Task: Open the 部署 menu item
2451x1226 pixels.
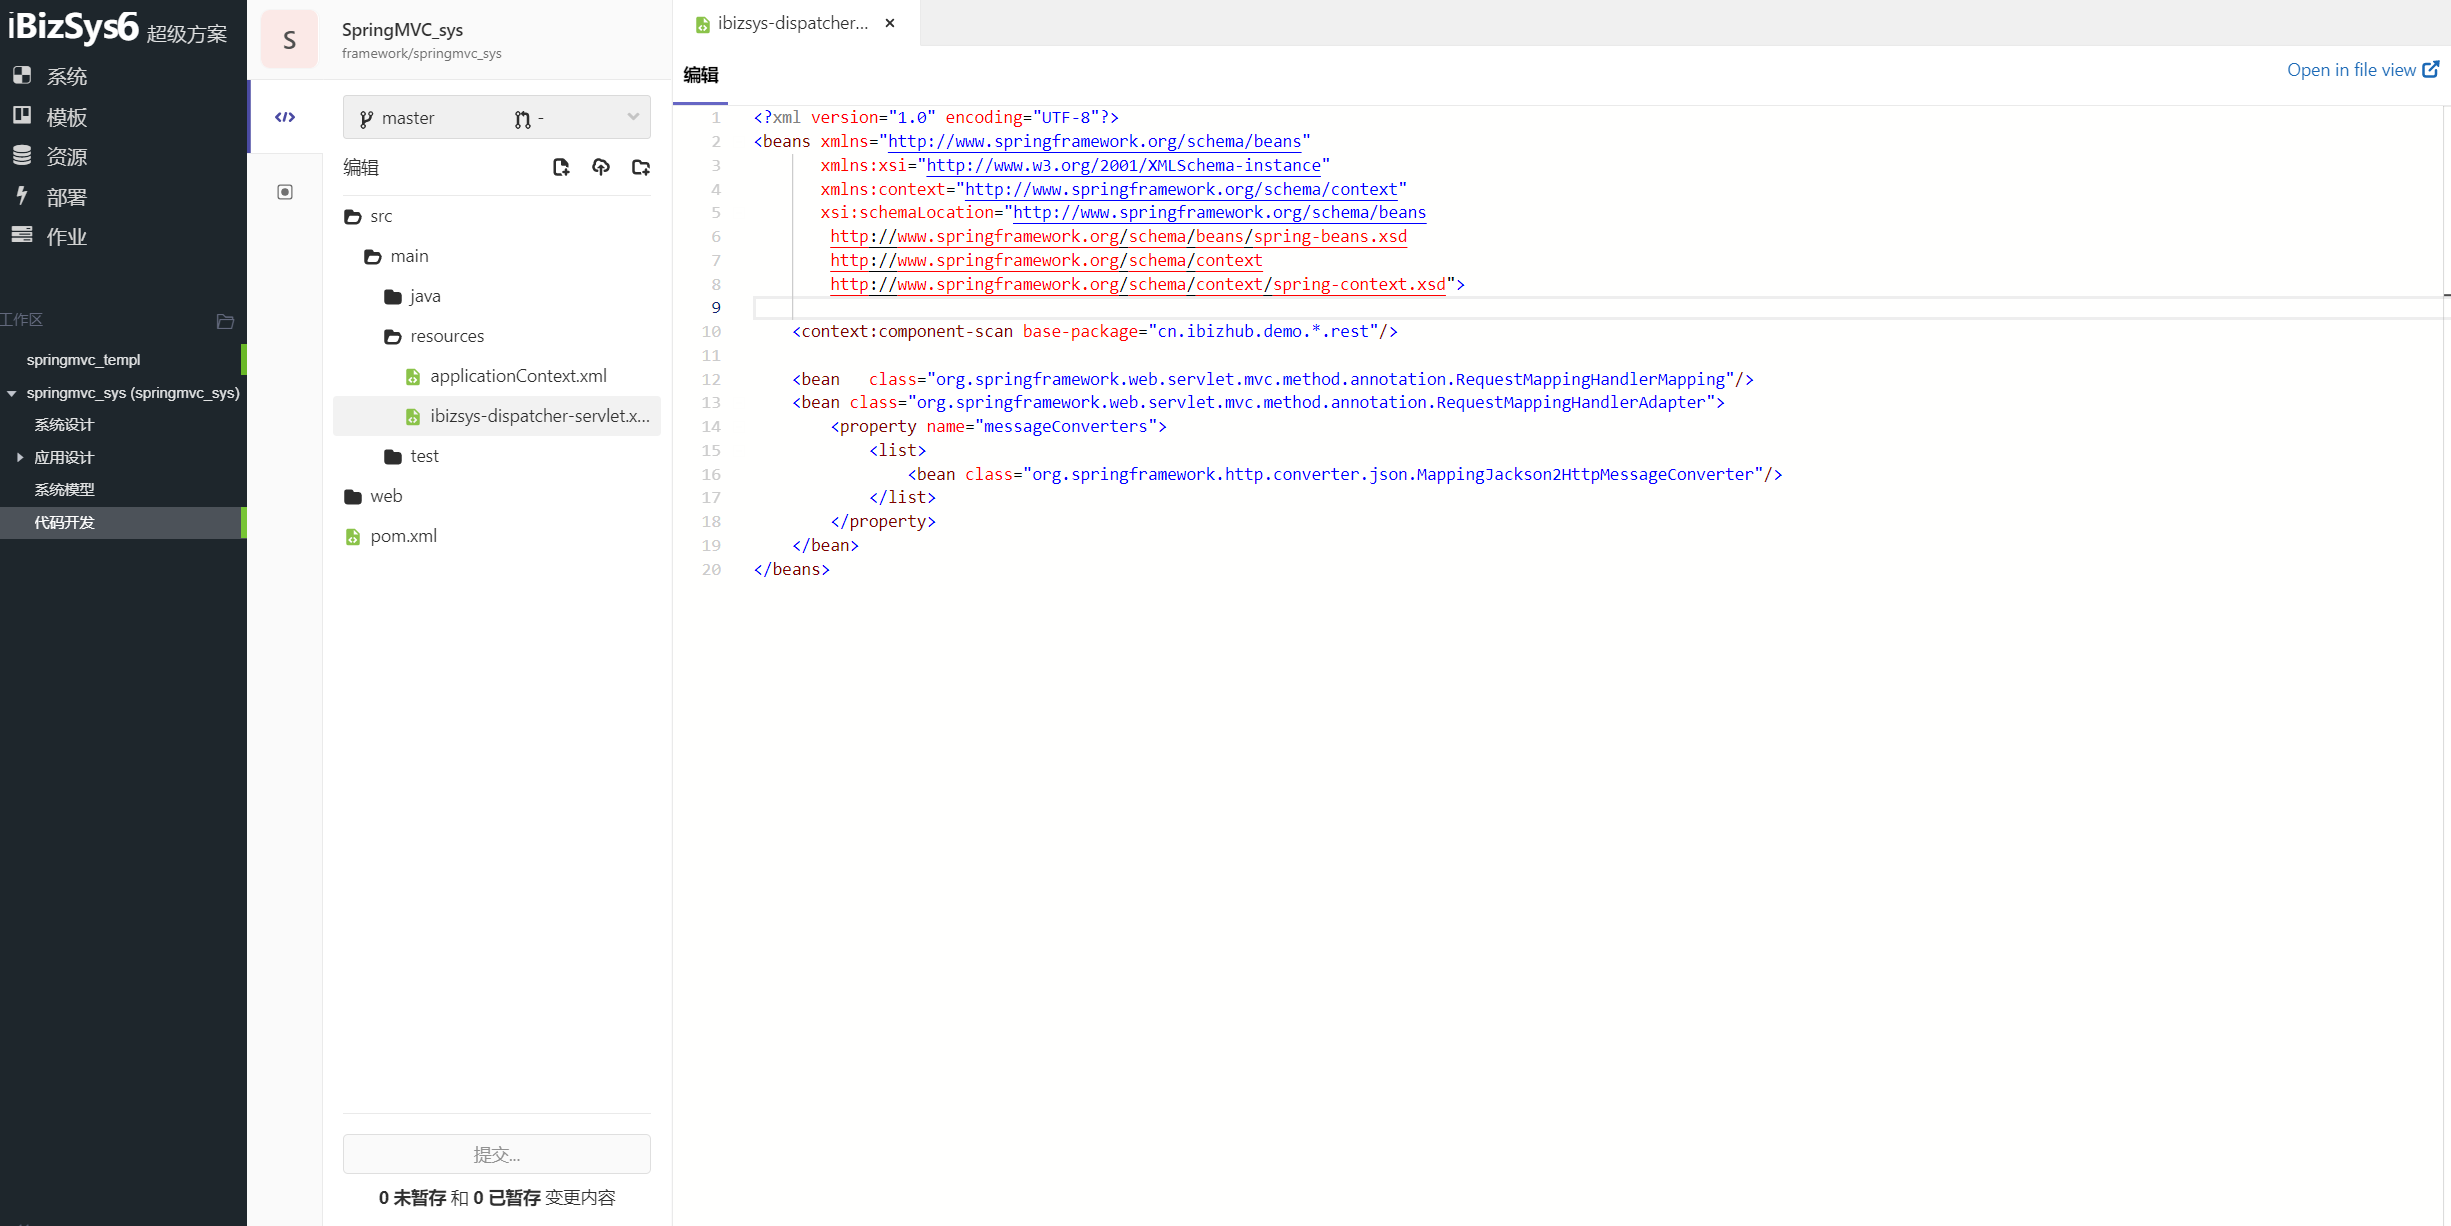Action: (x=66, y=197)
